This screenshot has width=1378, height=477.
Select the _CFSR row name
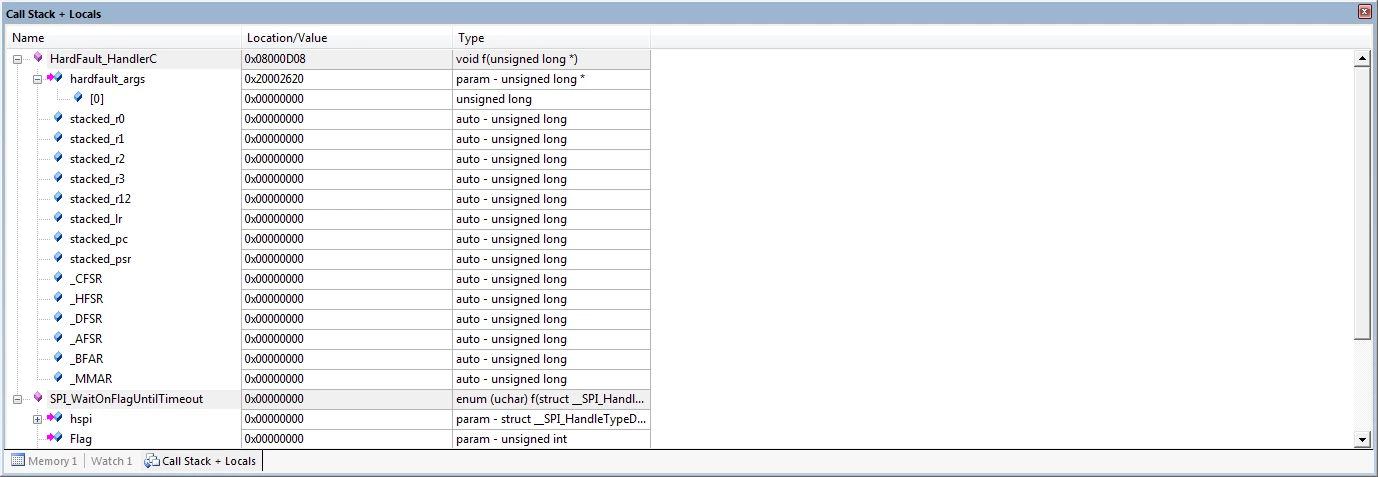tap(86, 279)
